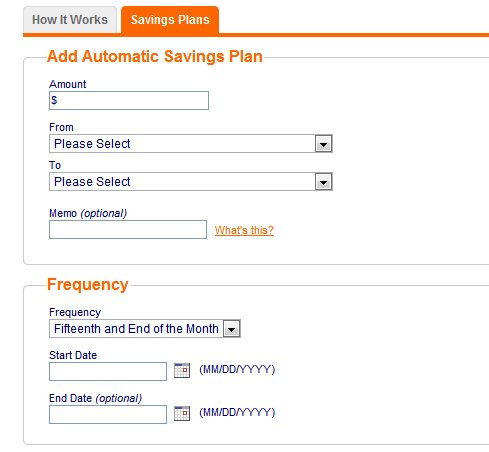
Task: Click the Memo (optional) label
Action: 88,213
